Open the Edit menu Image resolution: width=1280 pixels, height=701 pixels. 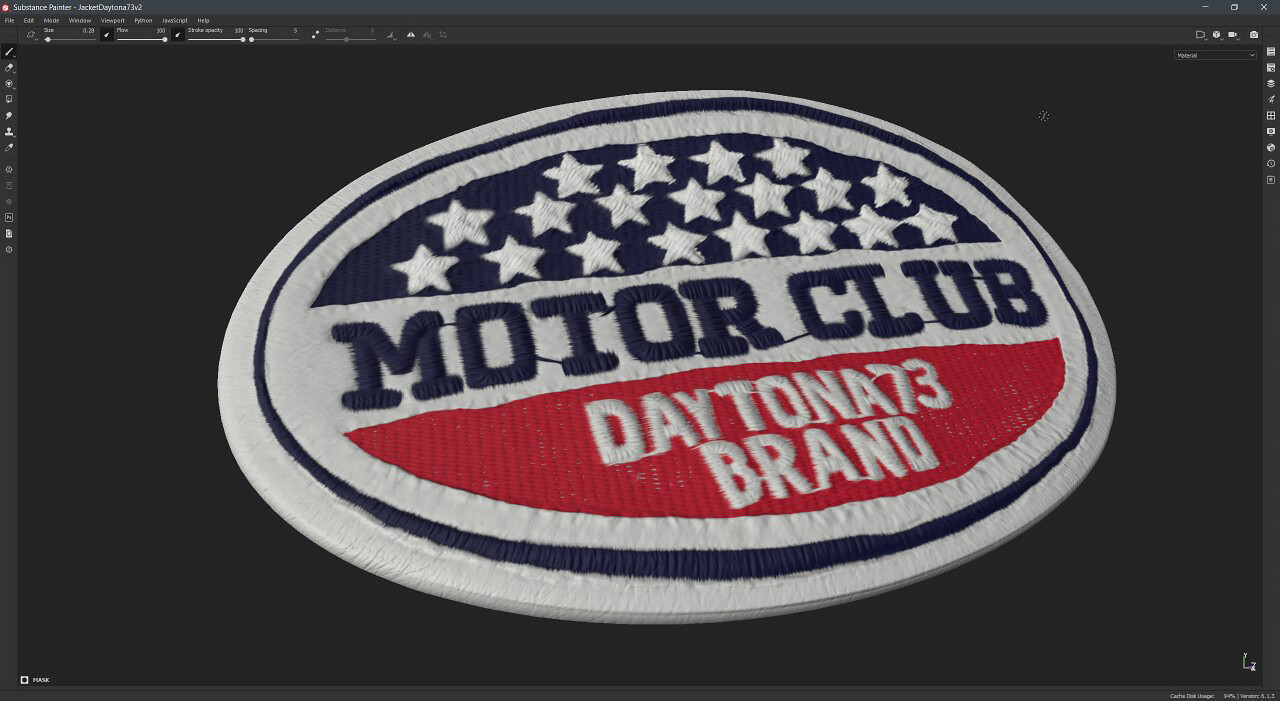[29, 20]
